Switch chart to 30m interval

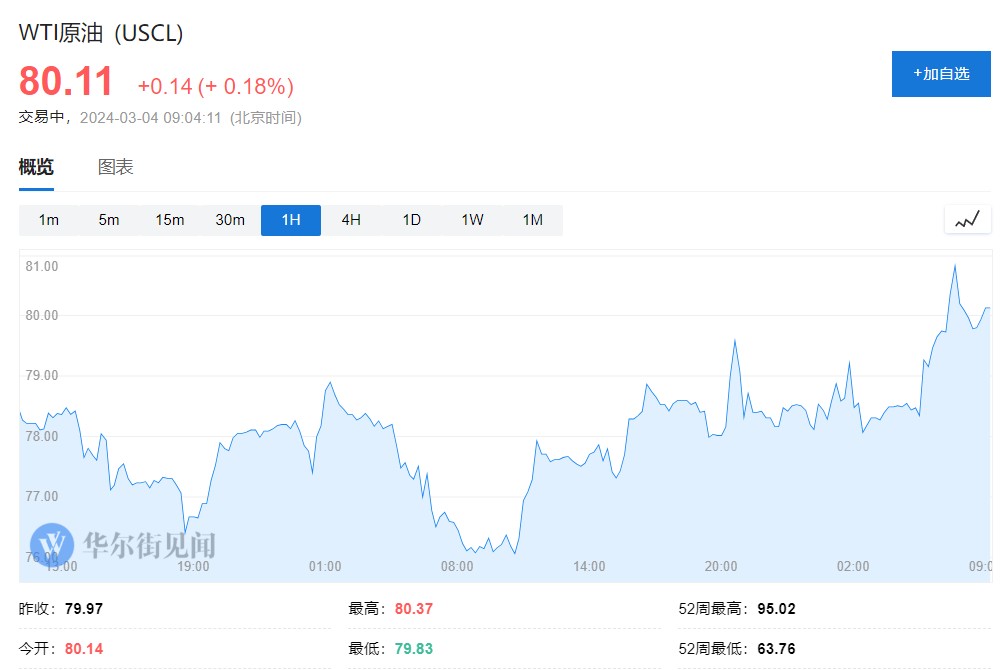tap(230, 220)
